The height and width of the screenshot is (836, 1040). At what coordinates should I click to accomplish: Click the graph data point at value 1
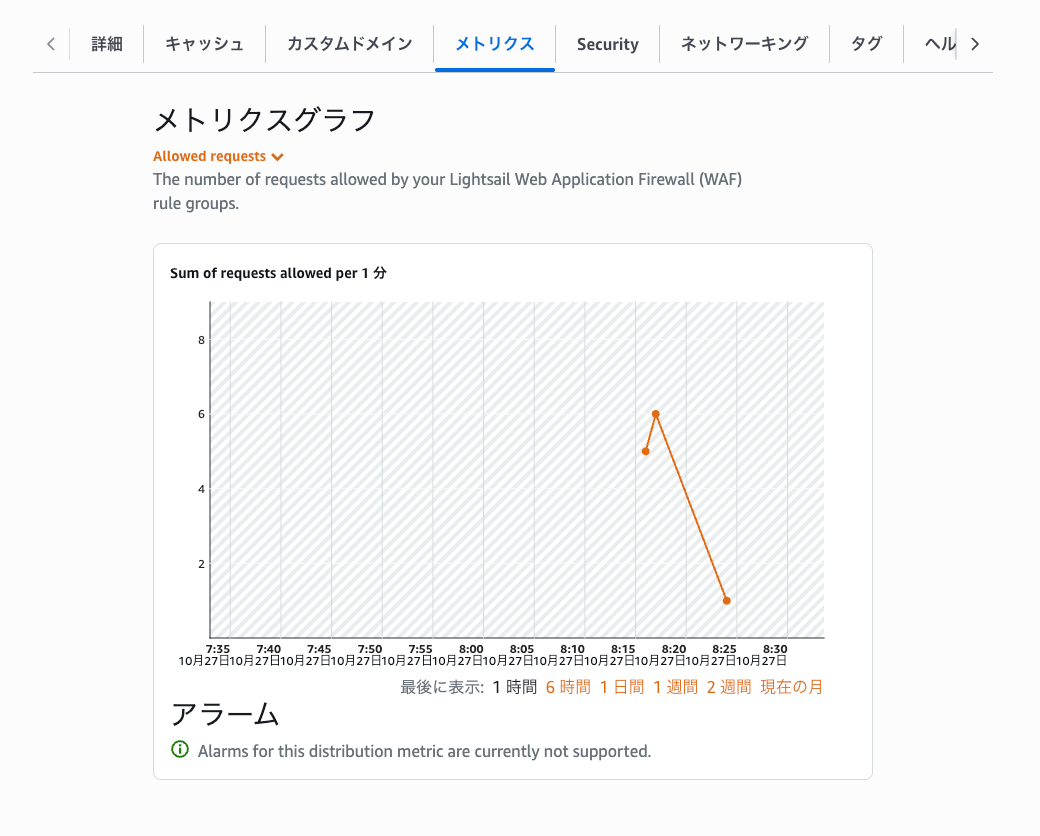727,600
